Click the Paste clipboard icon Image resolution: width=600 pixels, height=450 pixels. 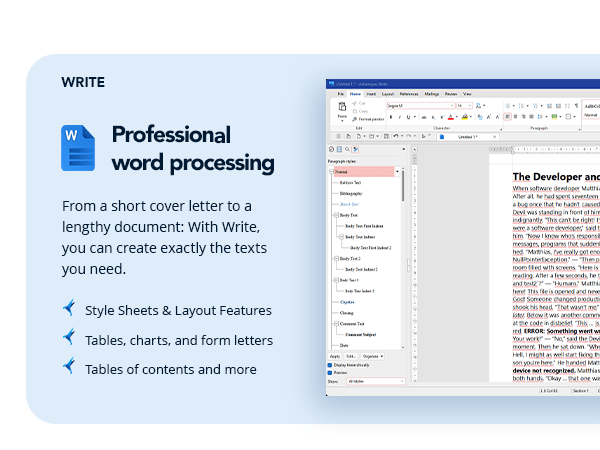pyautogui.click(x=342, y=107)
